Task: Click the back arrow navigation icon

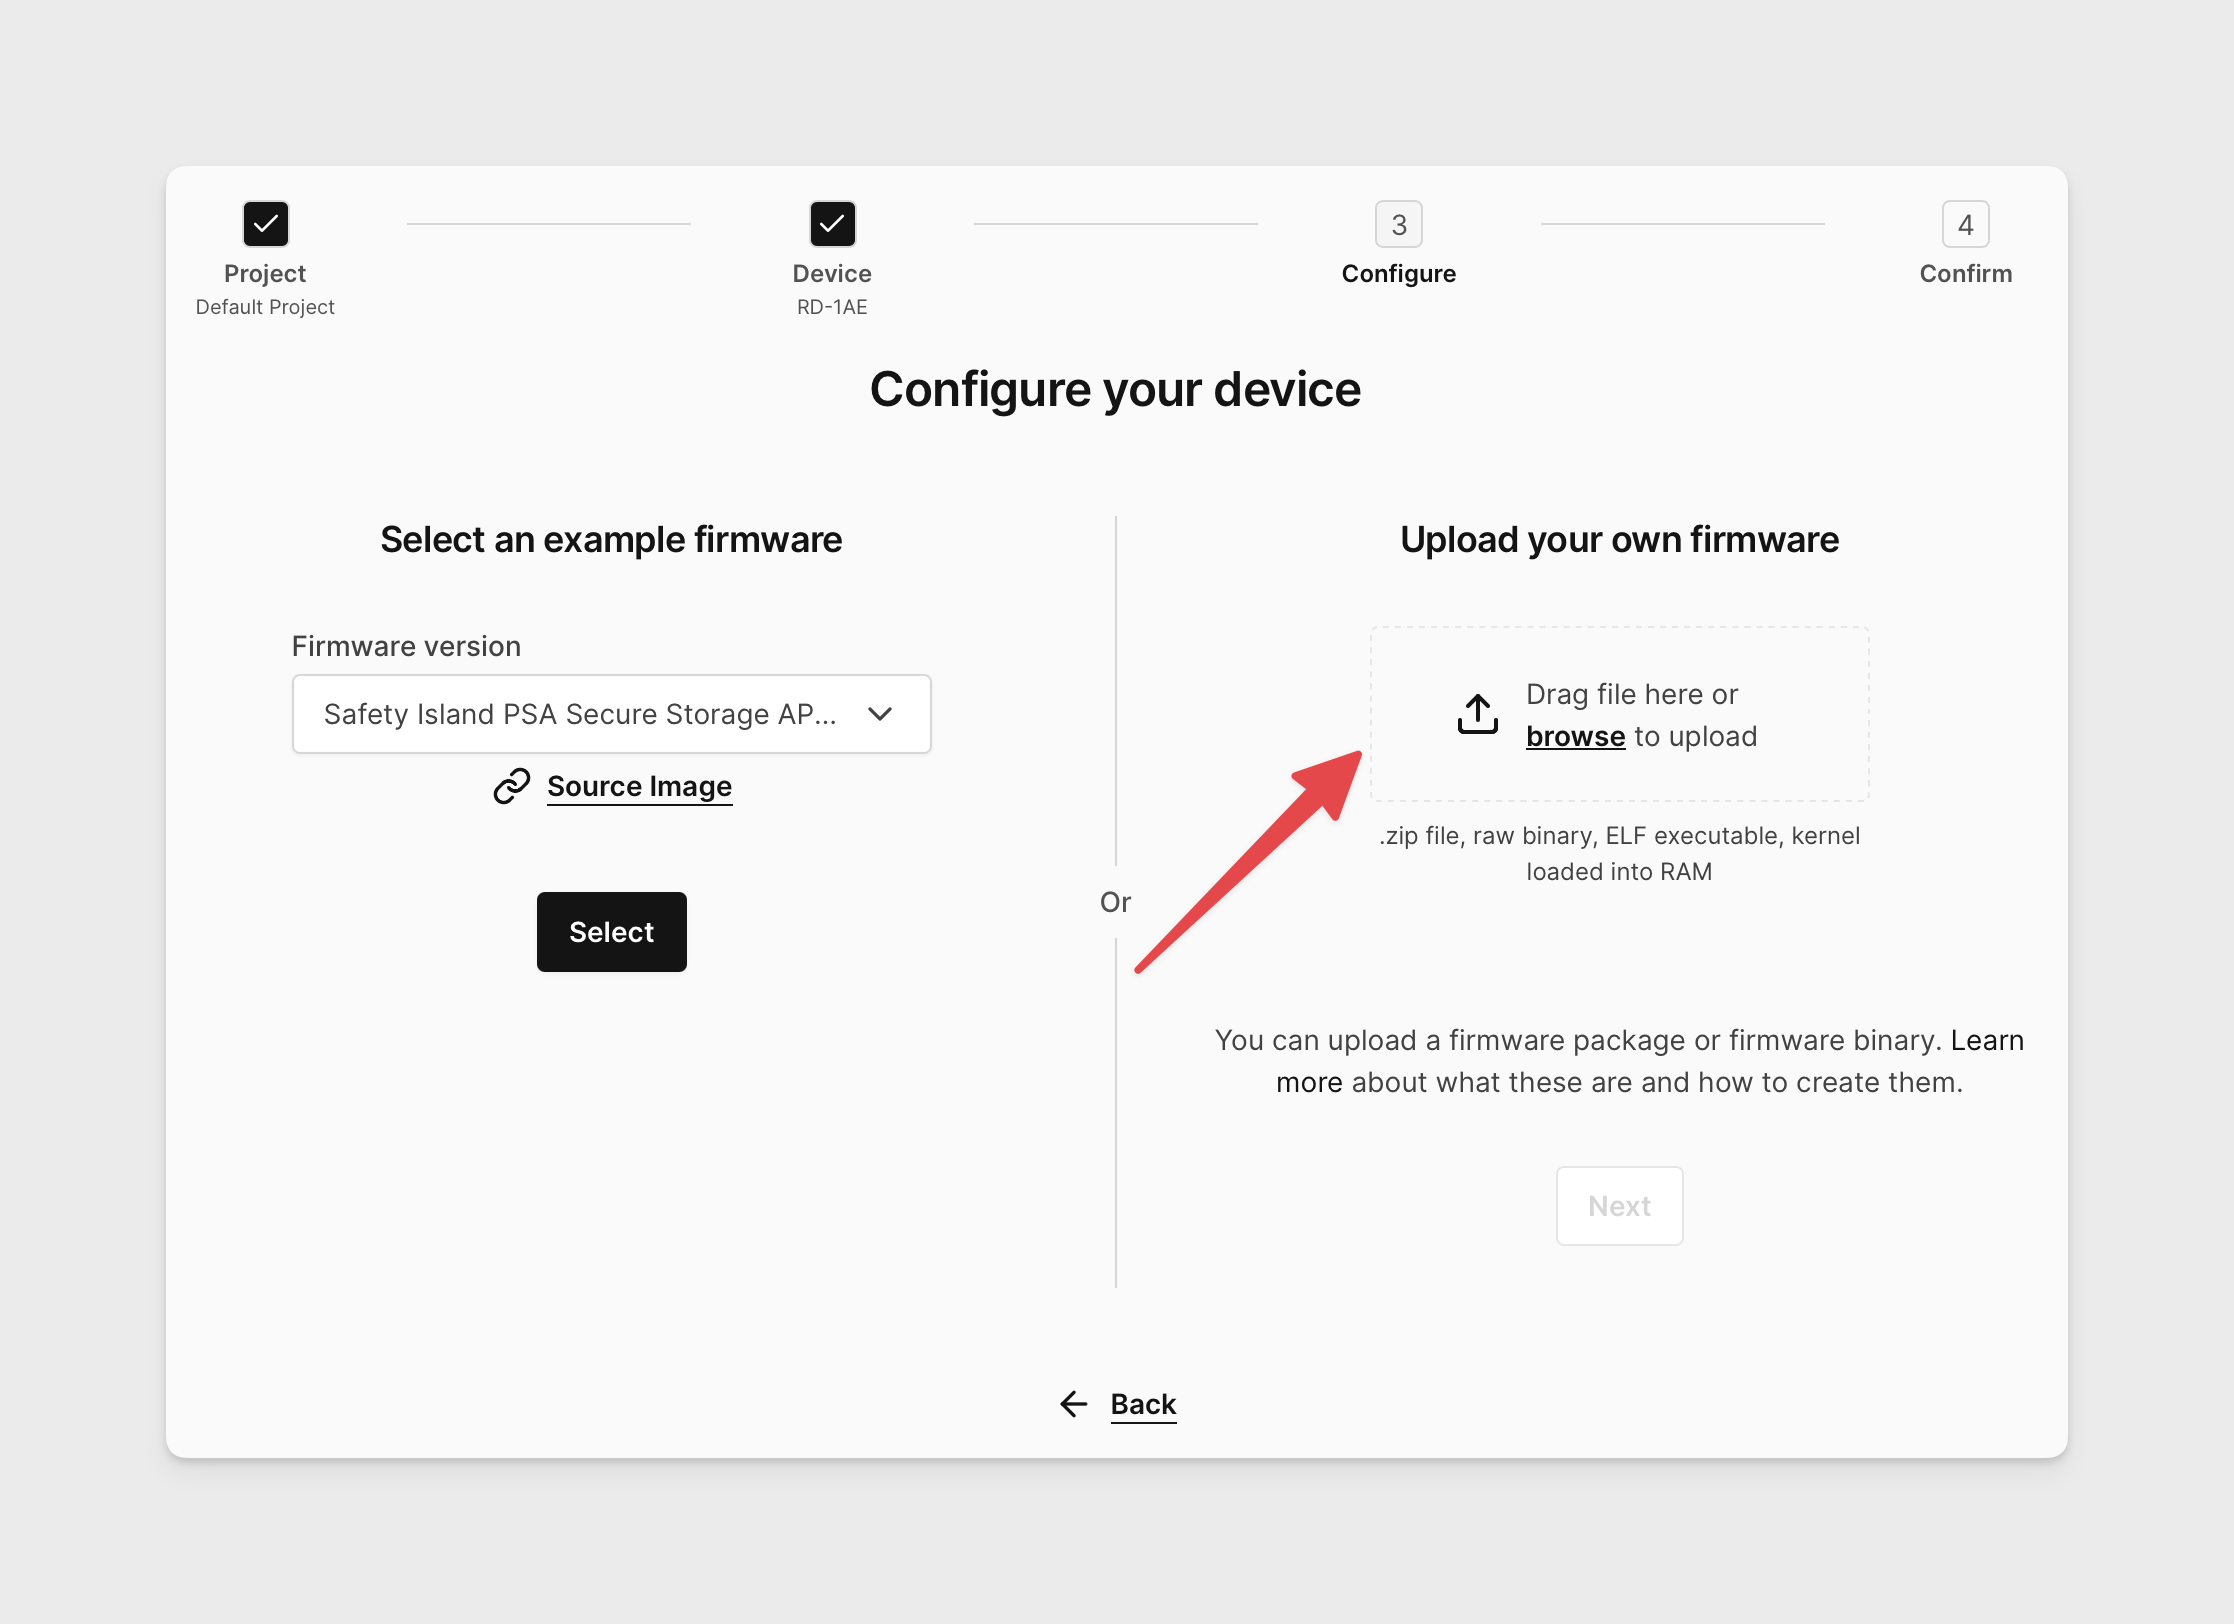Action: pyautogui.click(x=1072, y=1404)
